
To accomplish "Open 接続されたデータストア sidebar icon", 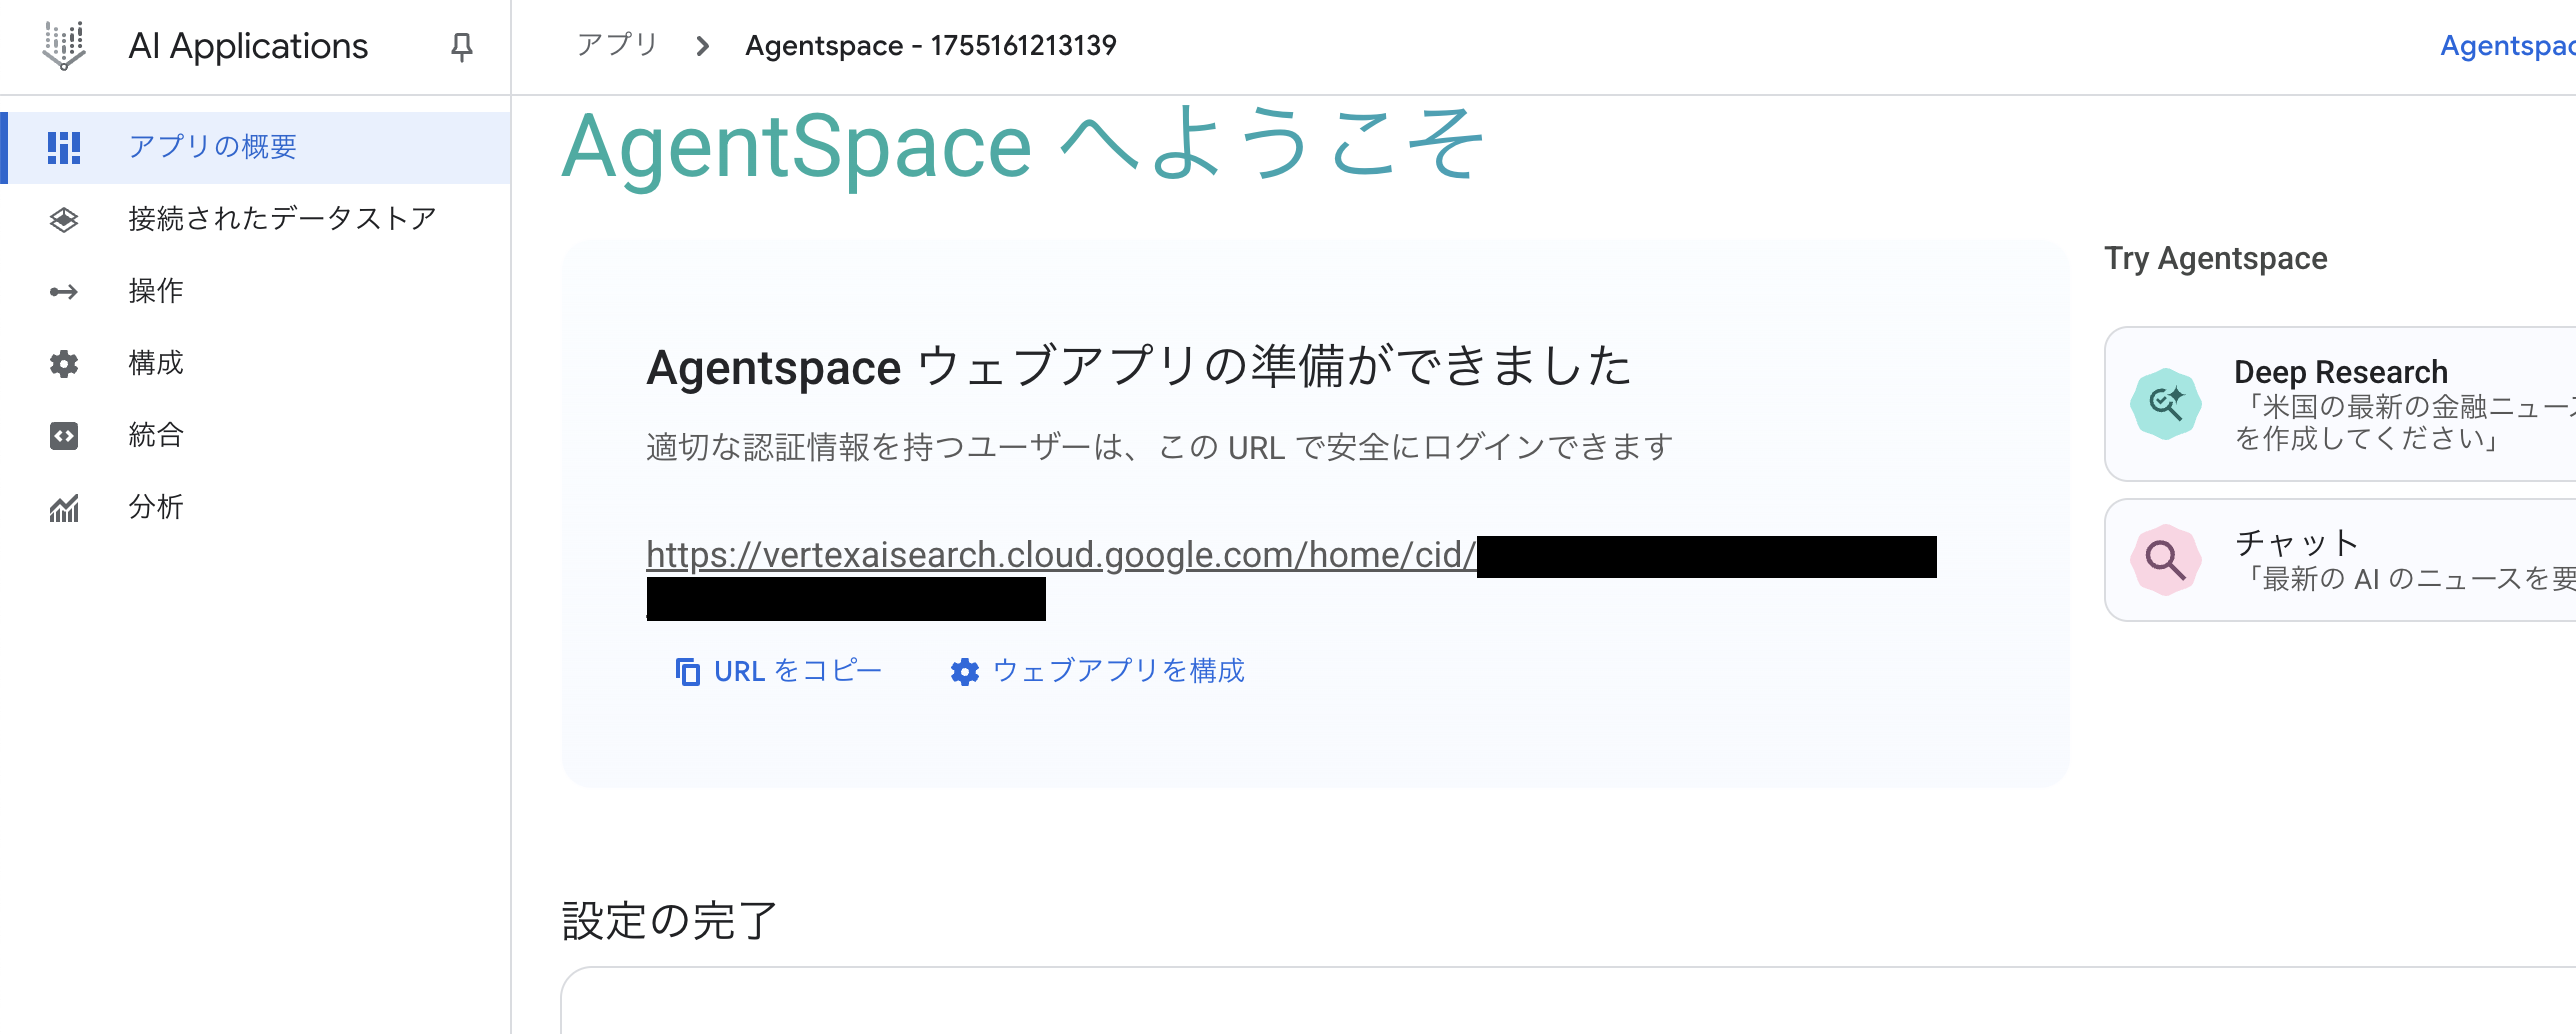I will [62, 218].
